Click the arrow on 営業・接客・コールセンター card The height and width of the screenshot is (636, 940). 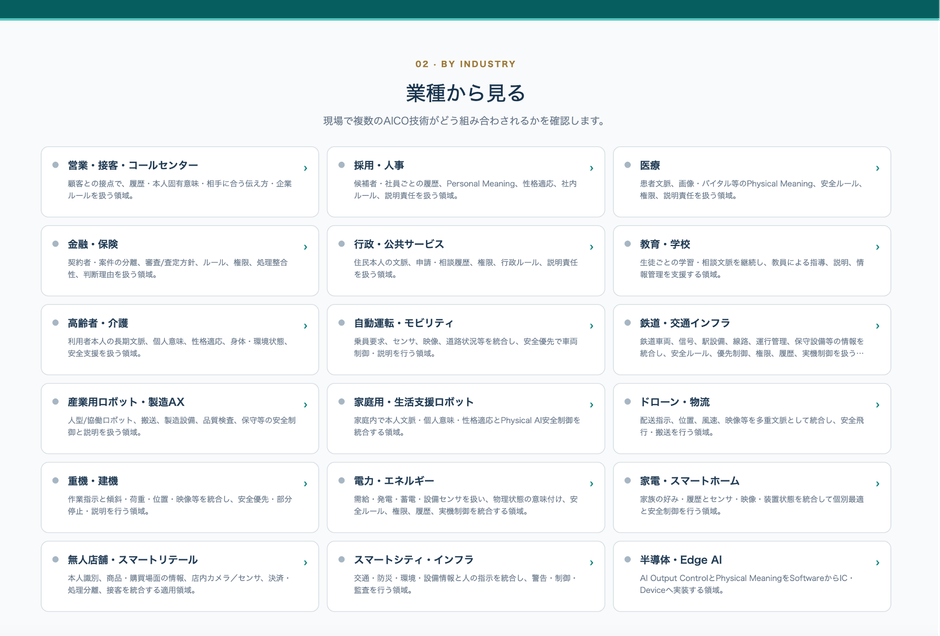pos(305,168)
